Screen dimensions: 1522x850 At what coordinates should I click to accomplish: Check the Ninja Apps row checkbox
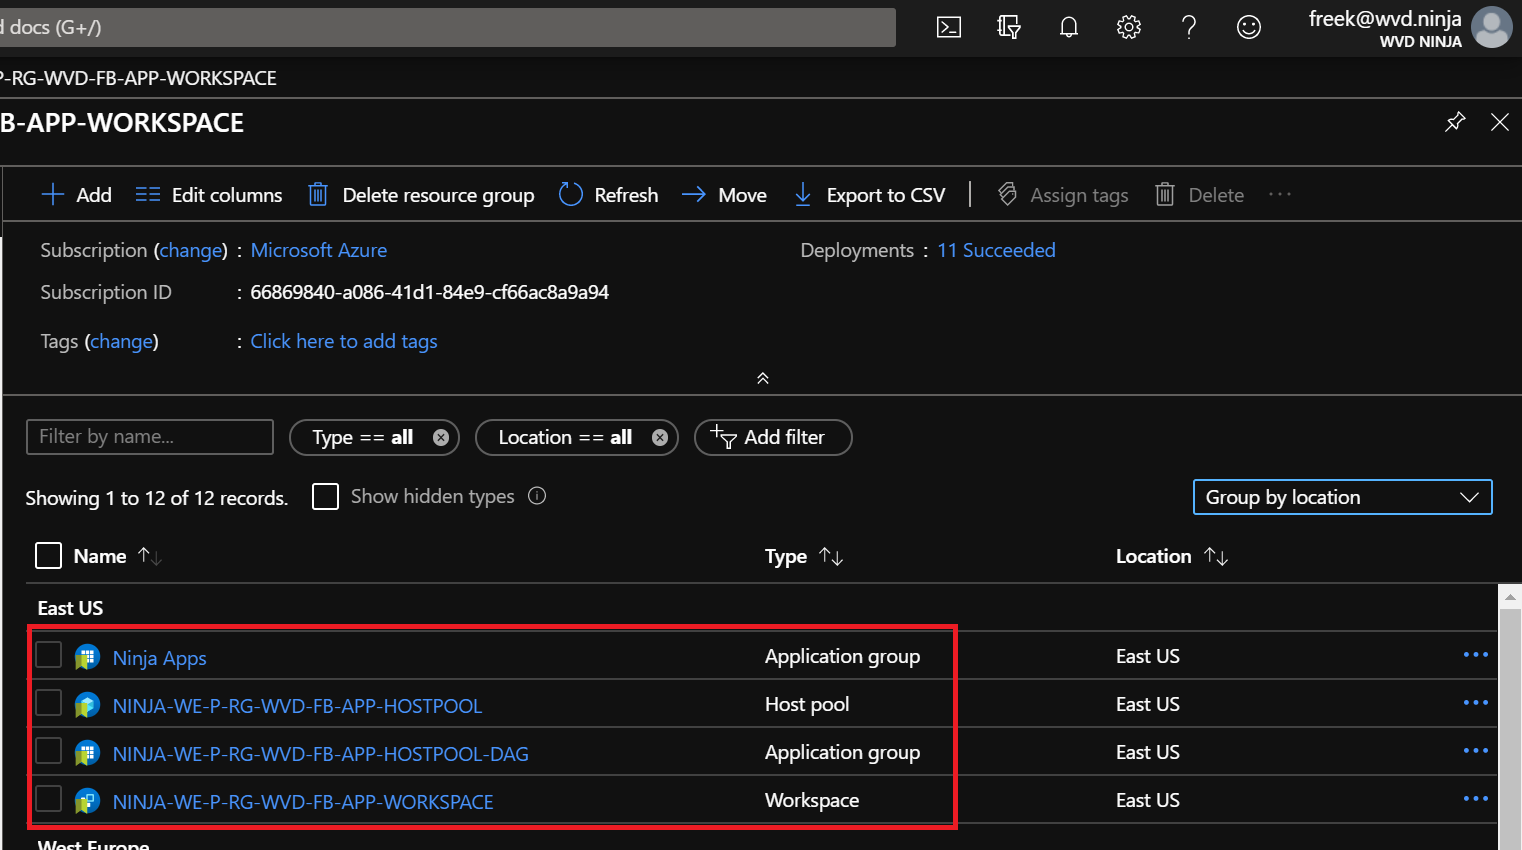point(48,655)
